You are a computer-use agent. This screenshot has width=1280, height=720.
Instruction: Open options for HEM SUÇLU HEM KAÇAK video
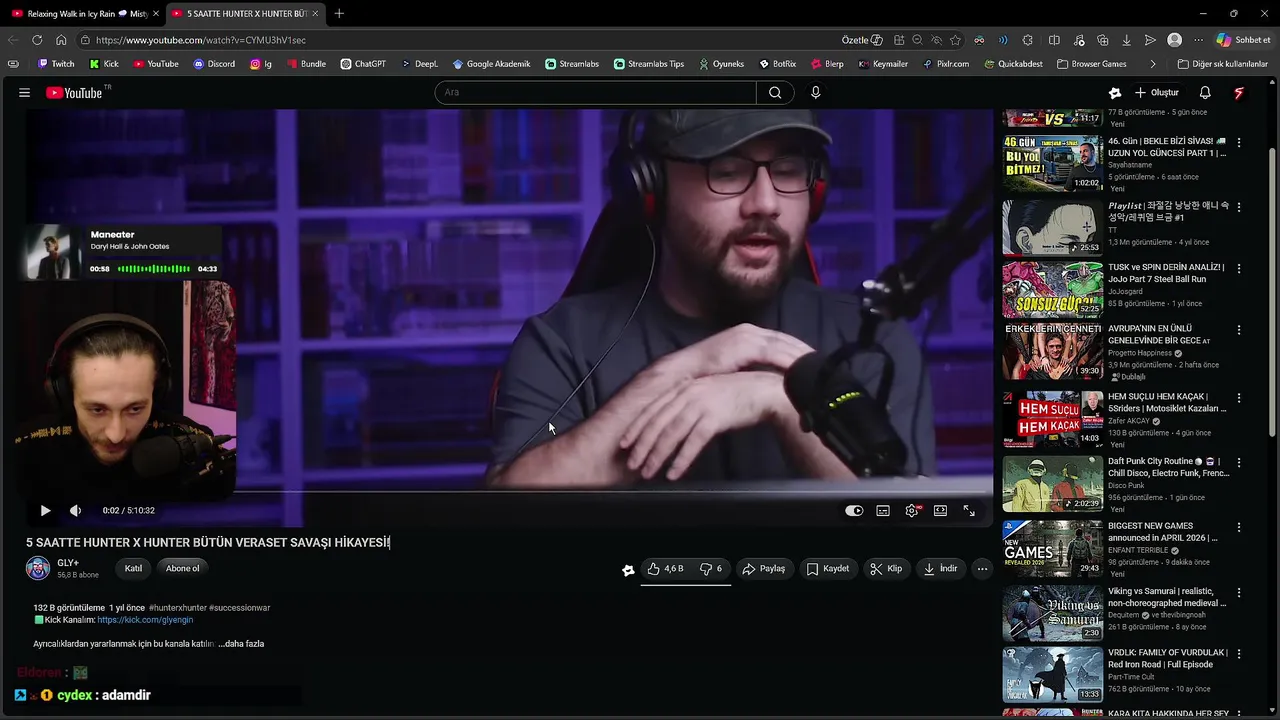point(1239,399)
